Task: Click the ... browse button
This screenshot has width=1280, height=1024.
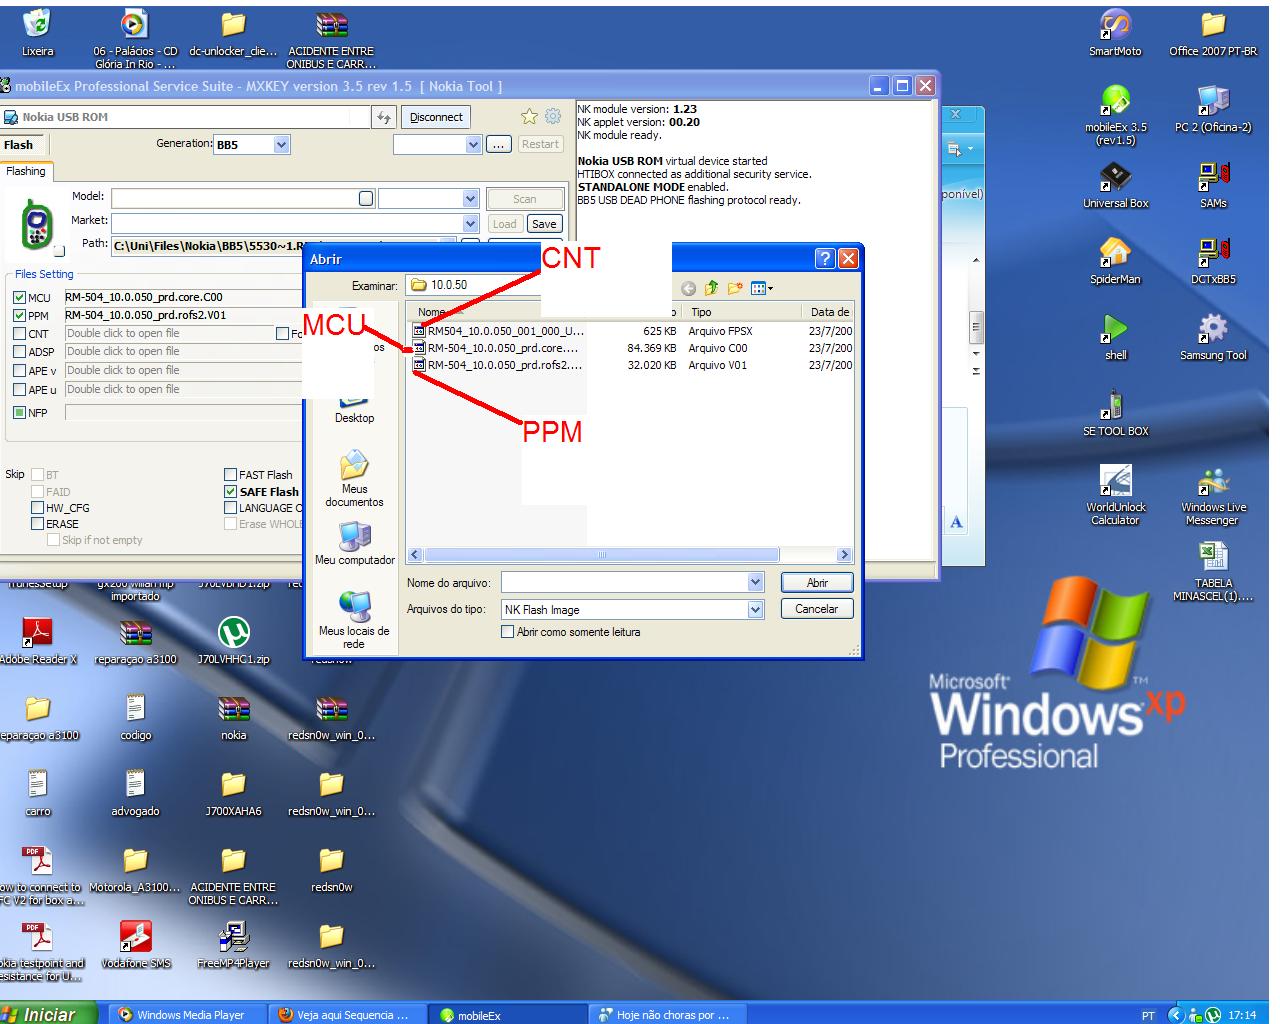Action: [x=499, y=145]
